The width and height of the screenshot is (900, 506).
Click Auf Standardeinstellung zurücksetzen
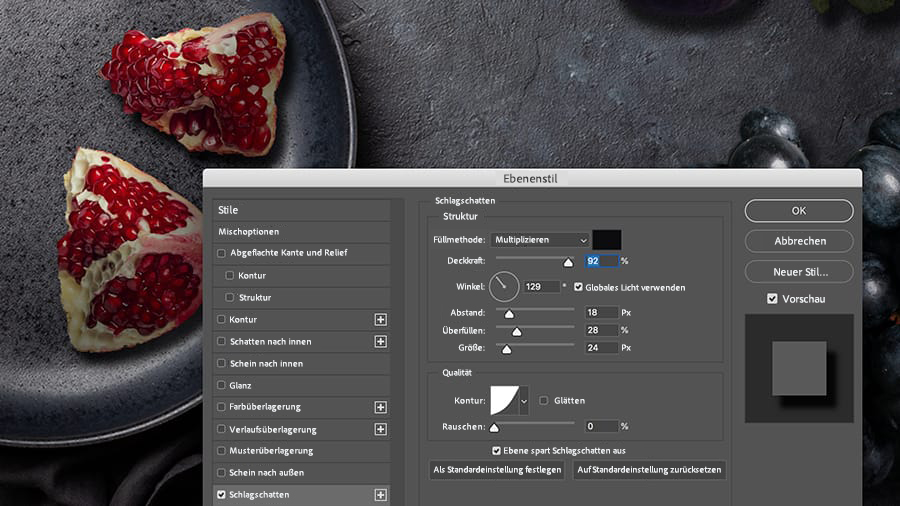[649, 470]
